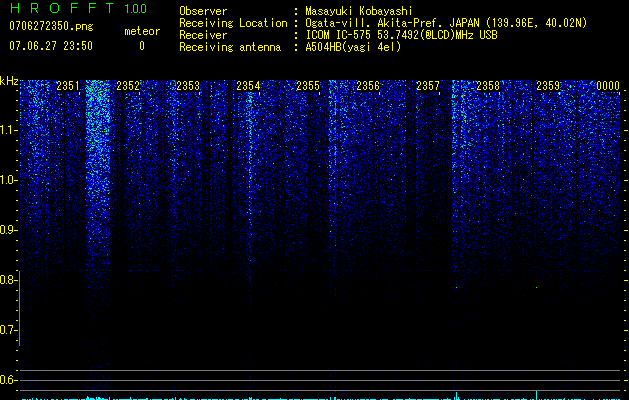Click the 0000 time marker
The image size is (629, 400).
coord(608,86)
